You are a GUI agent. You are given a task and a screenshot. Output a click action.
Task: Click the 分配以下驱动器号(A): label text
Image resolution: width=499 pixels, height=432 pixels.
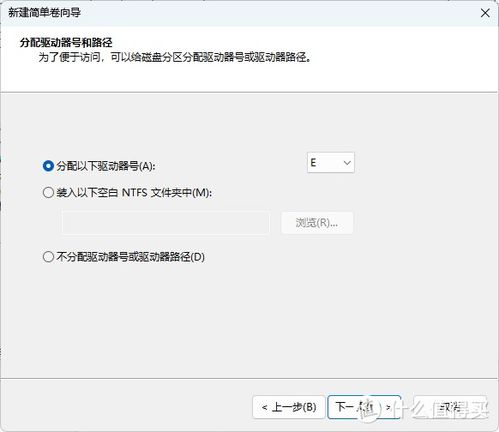[106, 166]
